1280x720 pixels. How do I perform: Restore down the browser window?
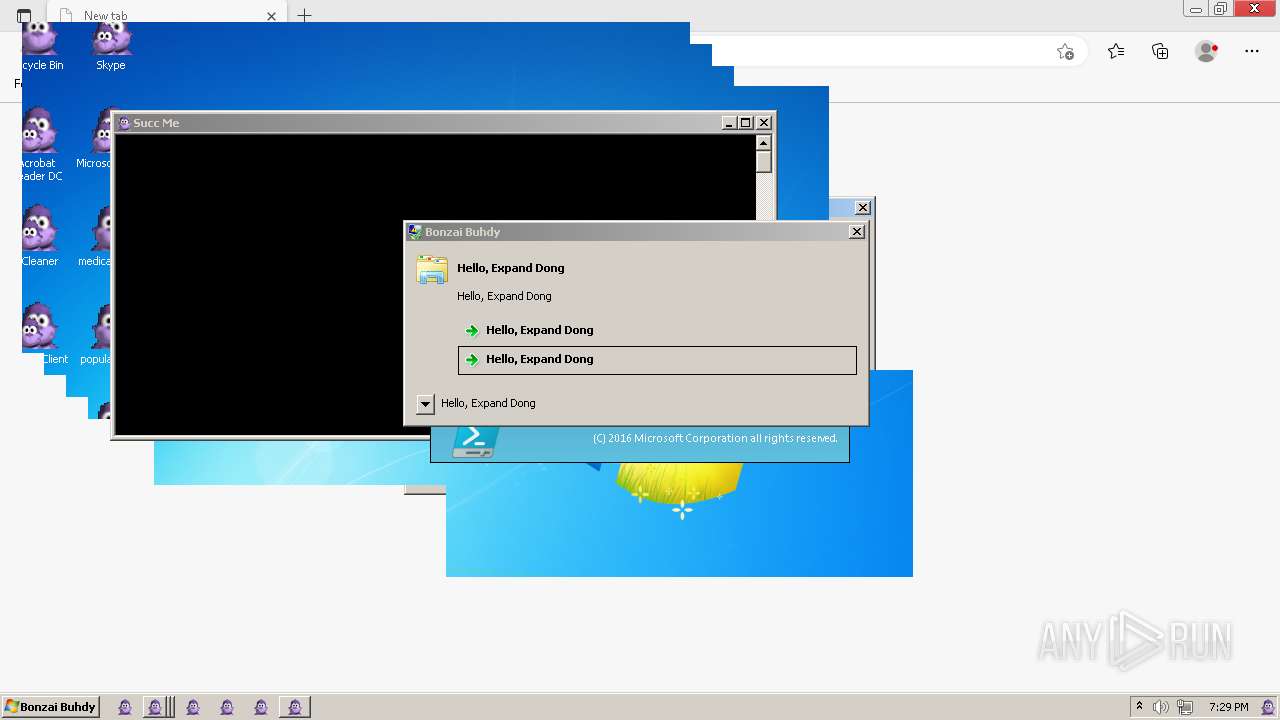pyautogui.click(x=1221, y=9)
